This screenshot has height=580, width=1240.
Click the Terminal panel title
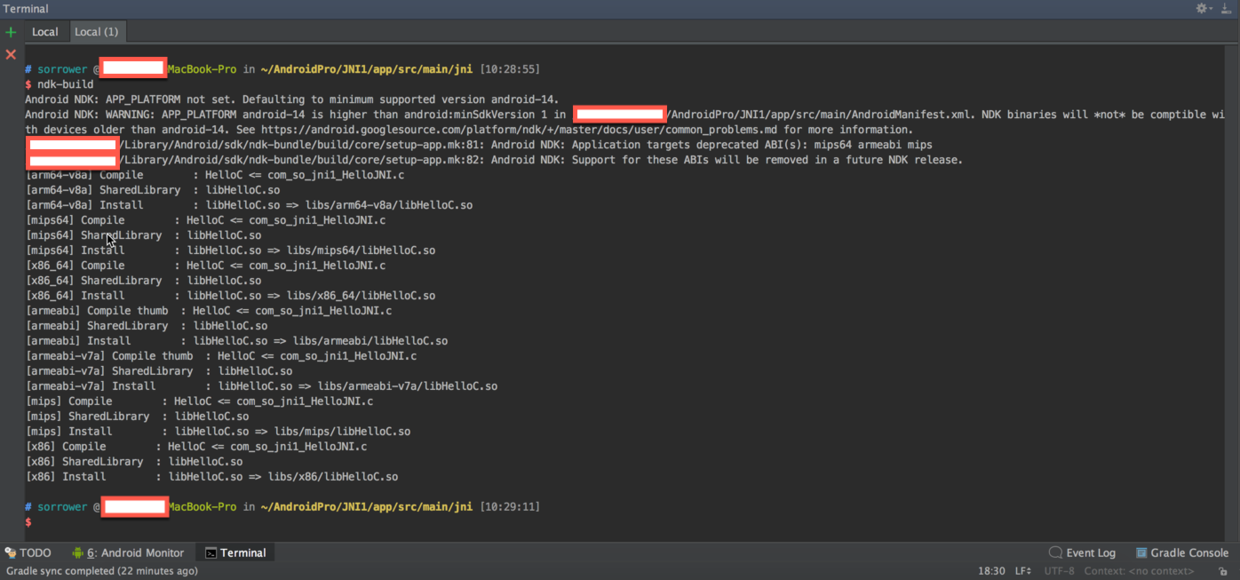tap(25, 8)
